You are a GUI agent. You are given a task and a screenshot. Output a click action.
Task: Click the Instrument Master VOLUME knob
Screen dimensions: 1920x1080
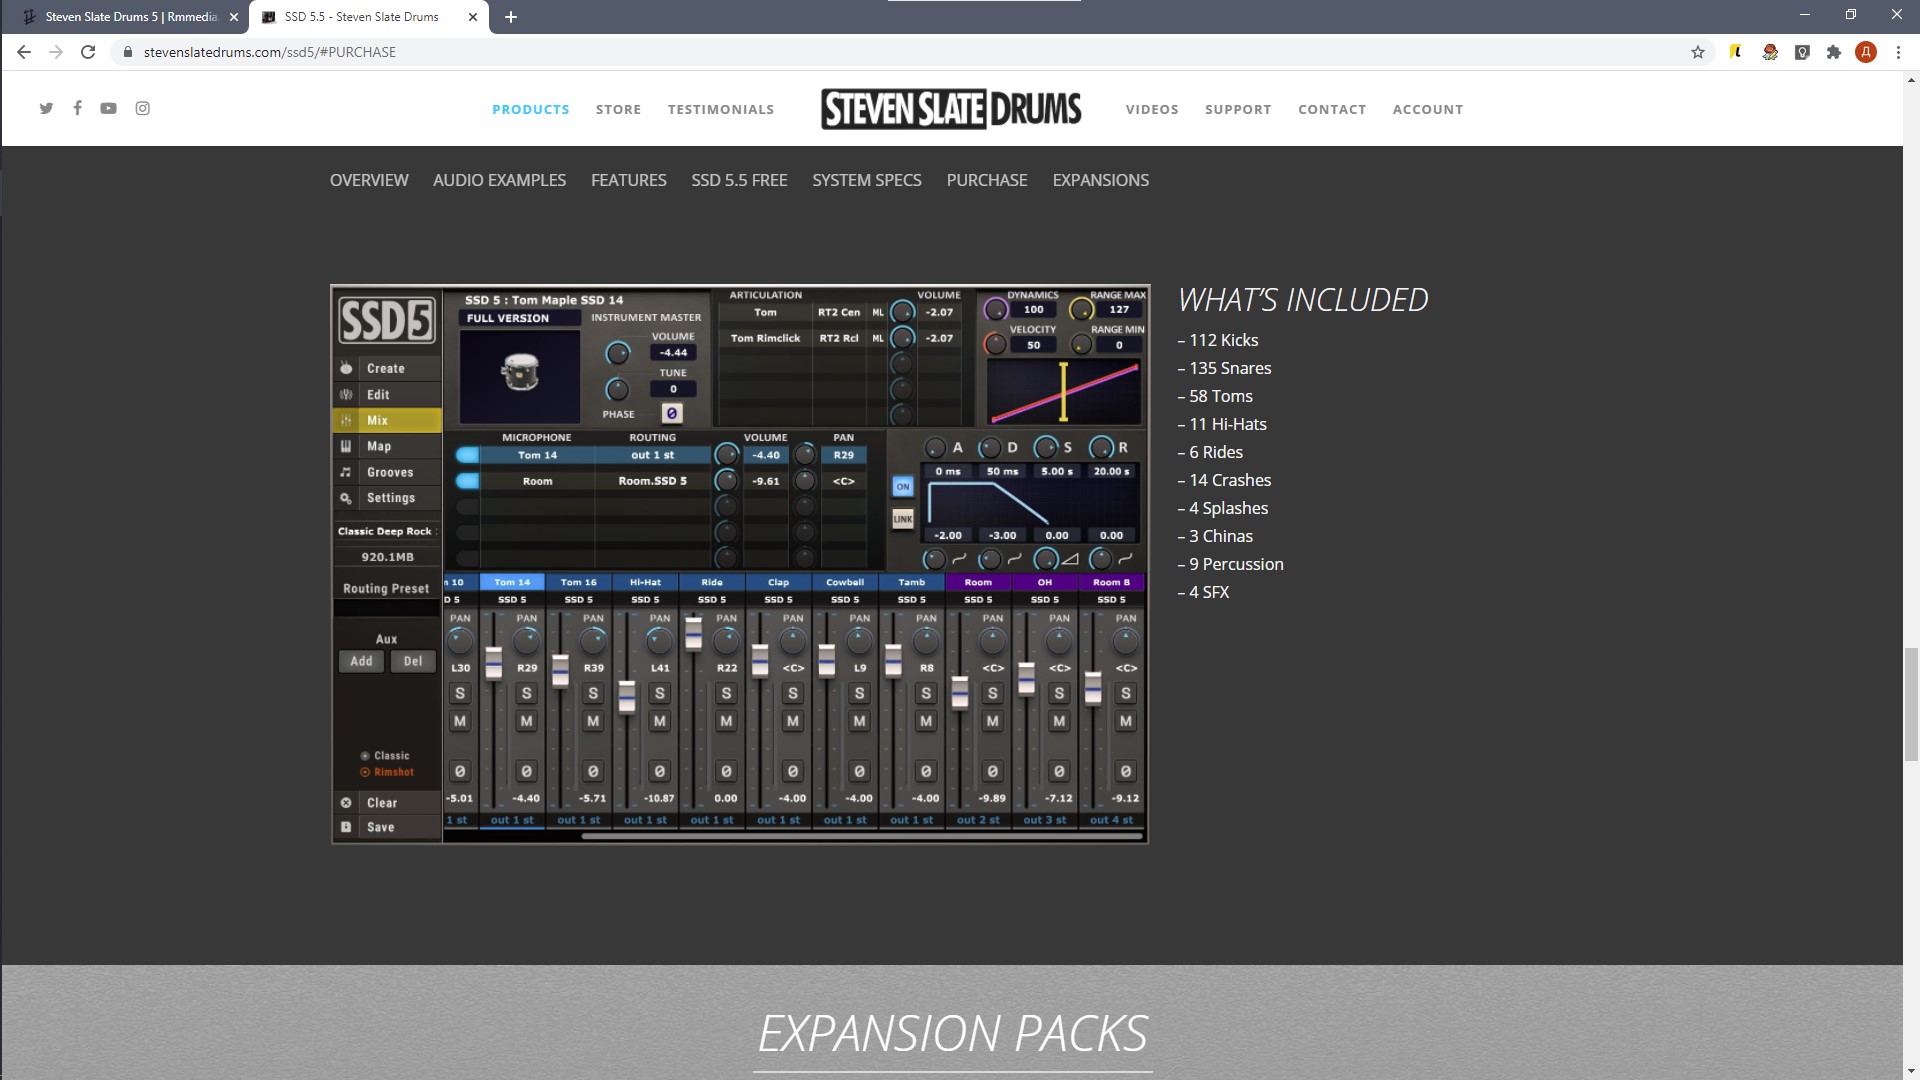click(618, 353)
